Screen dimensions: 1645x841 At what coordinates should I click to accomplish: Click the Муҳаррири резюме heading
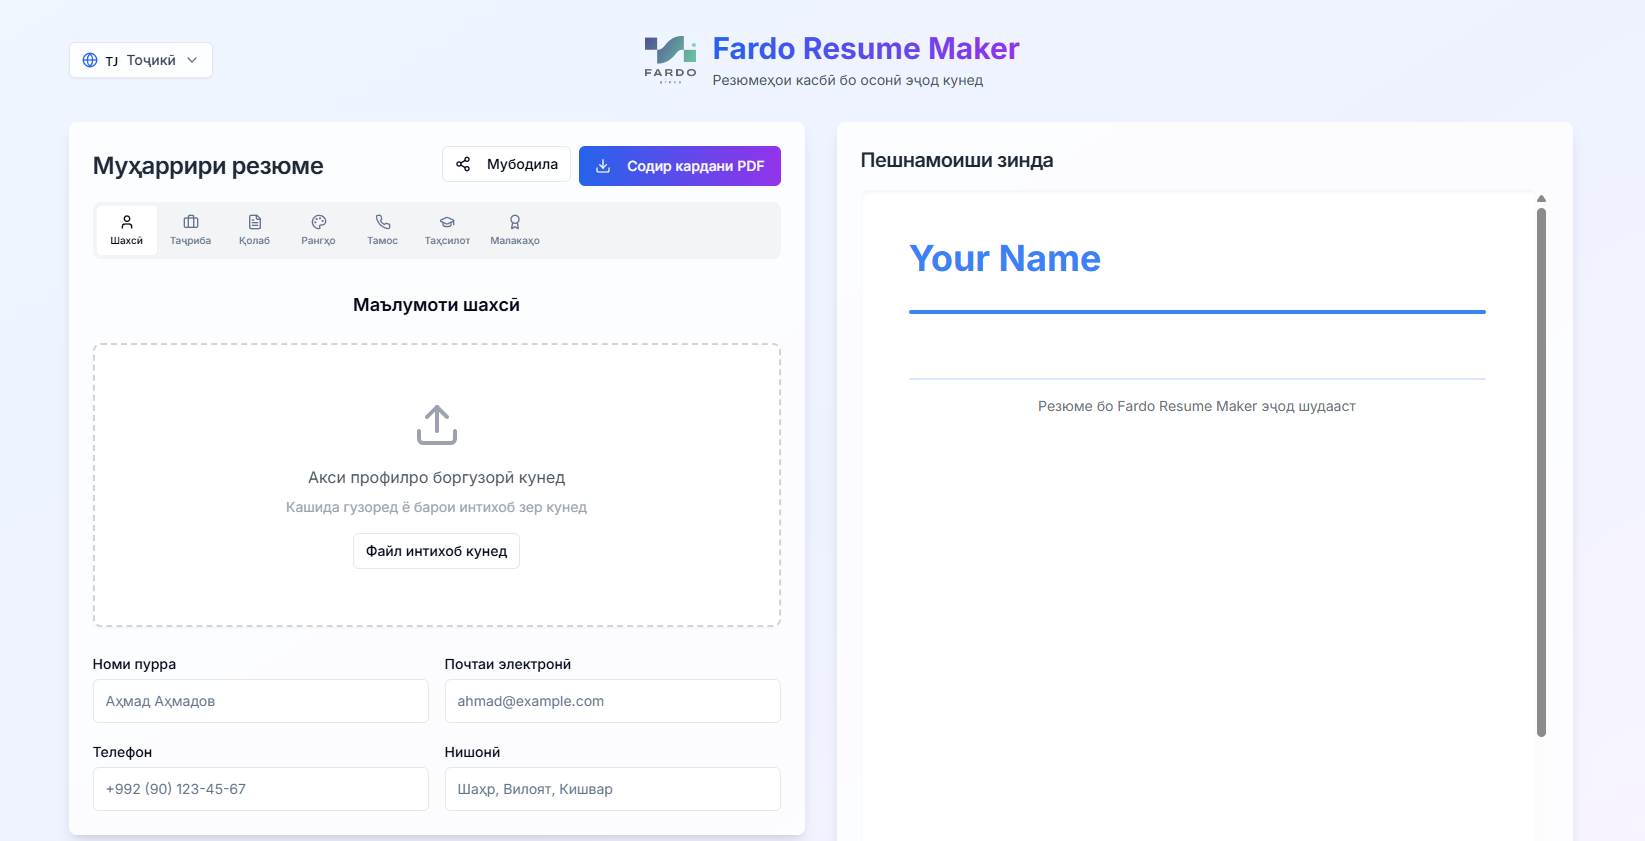[x=208, y=166]
